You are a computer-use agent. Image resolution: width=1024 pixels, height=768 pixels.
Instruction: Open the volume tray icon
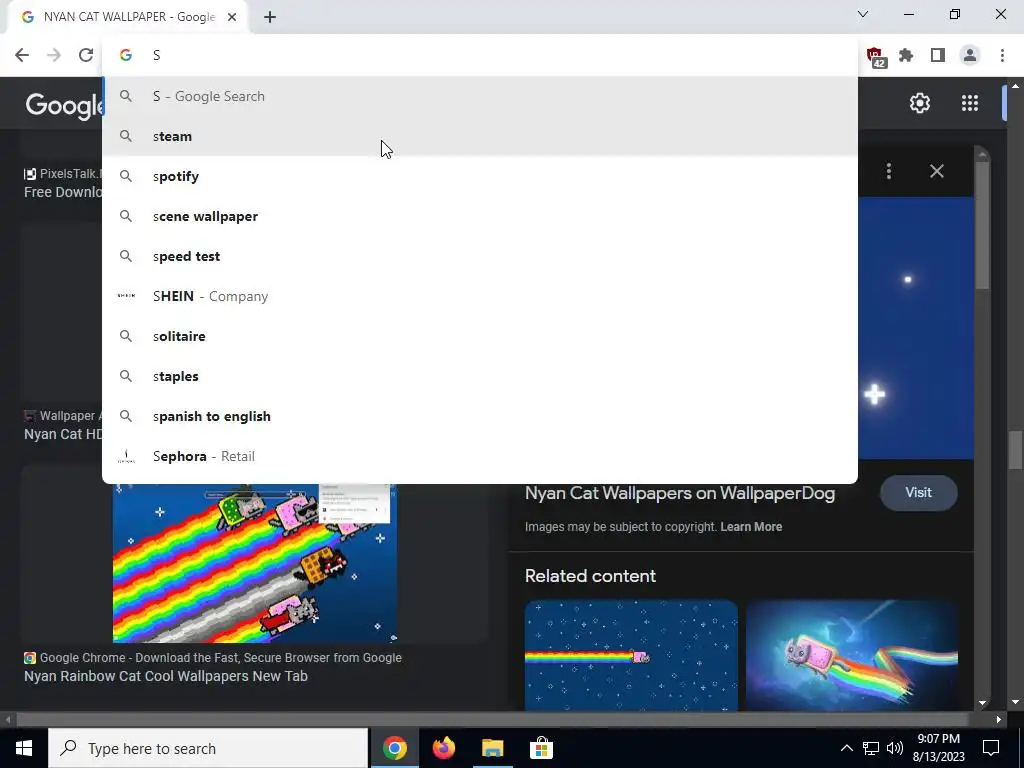pyautogui.click(x=895, y=748)
